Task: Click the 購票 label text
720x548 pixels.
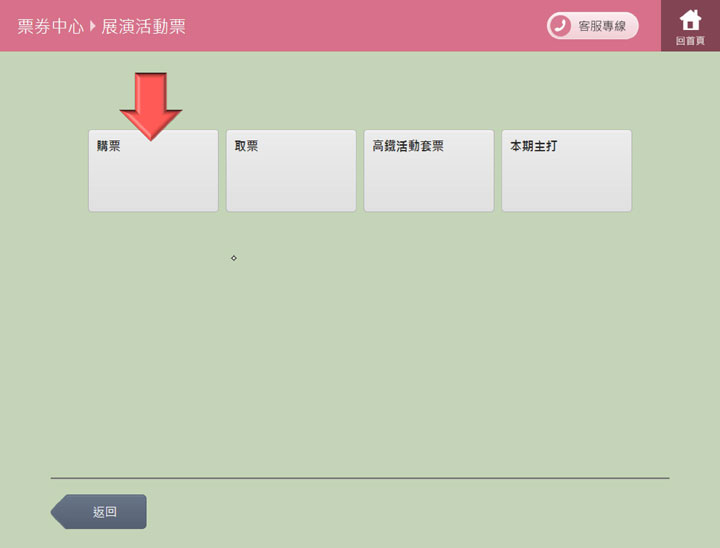Action: (x=108, y=146)
